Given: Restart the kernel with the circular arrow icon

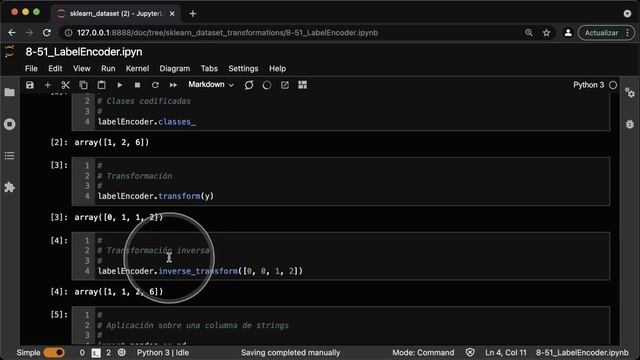Looking at the screenshot, I should [155, 85].
